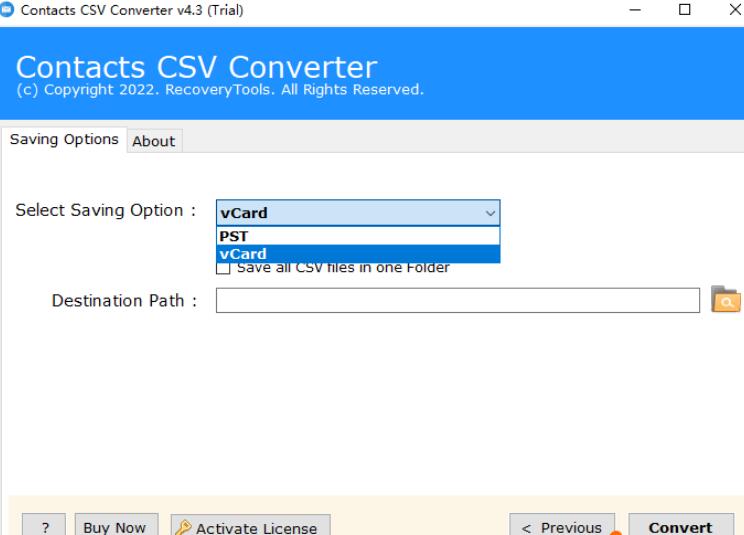744x535 pixels.
Task: Click the 'Select Saving Option :' label
Action: click(x=106, y=210)
